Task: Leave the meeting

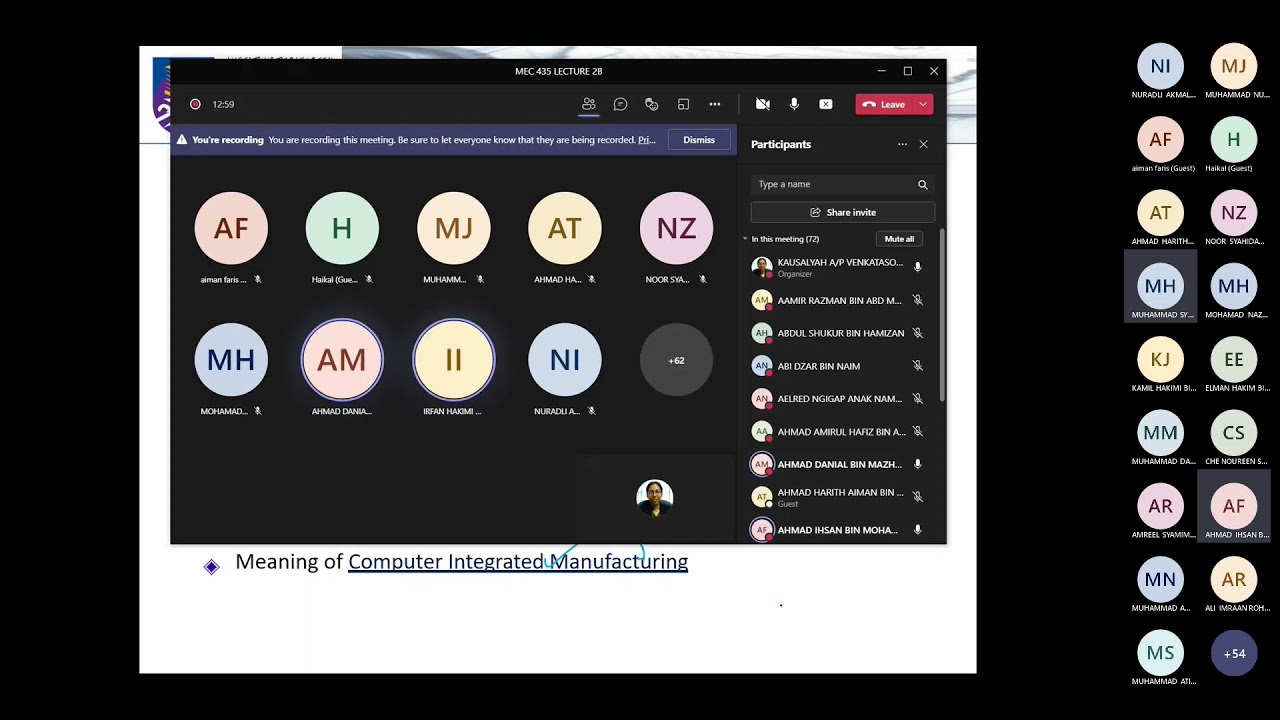Action: point(885,104)
